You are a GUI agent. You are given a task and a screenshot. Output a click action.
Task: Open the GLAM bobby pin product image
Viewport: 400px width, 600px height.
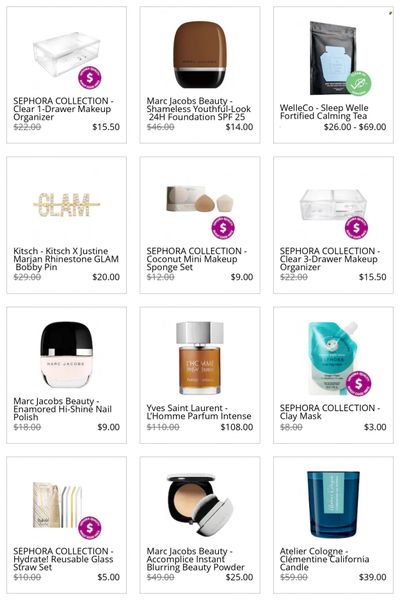point(66,205)
